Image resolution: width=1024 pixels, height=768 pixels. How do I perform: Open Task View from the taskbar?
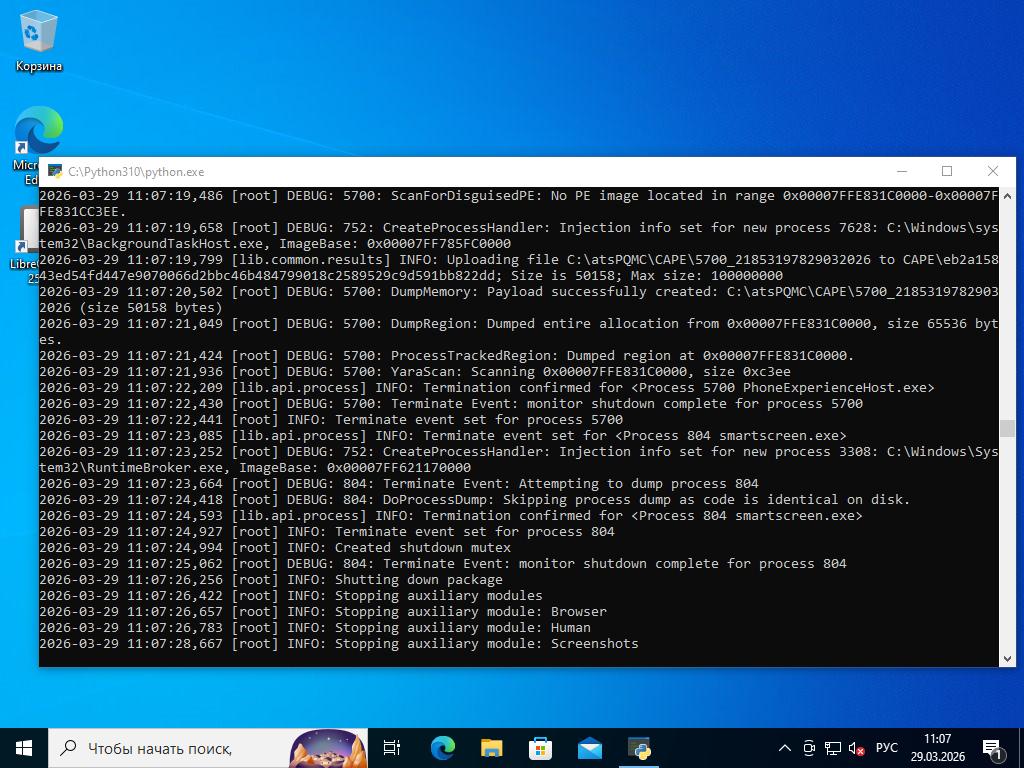pos(392,747)
